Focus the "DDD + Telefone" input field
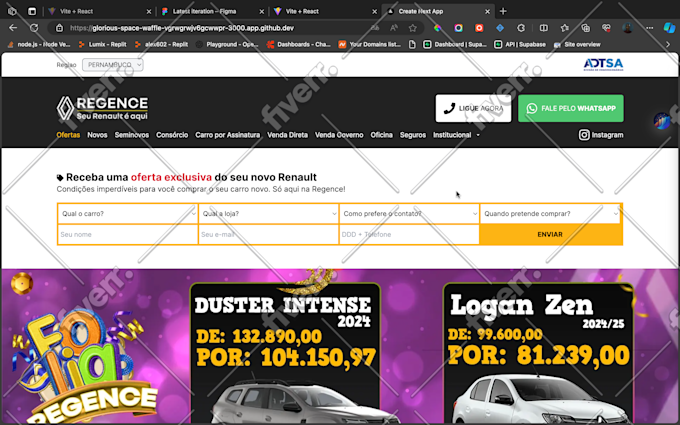The image size is (680, 425). pos(409,235)
